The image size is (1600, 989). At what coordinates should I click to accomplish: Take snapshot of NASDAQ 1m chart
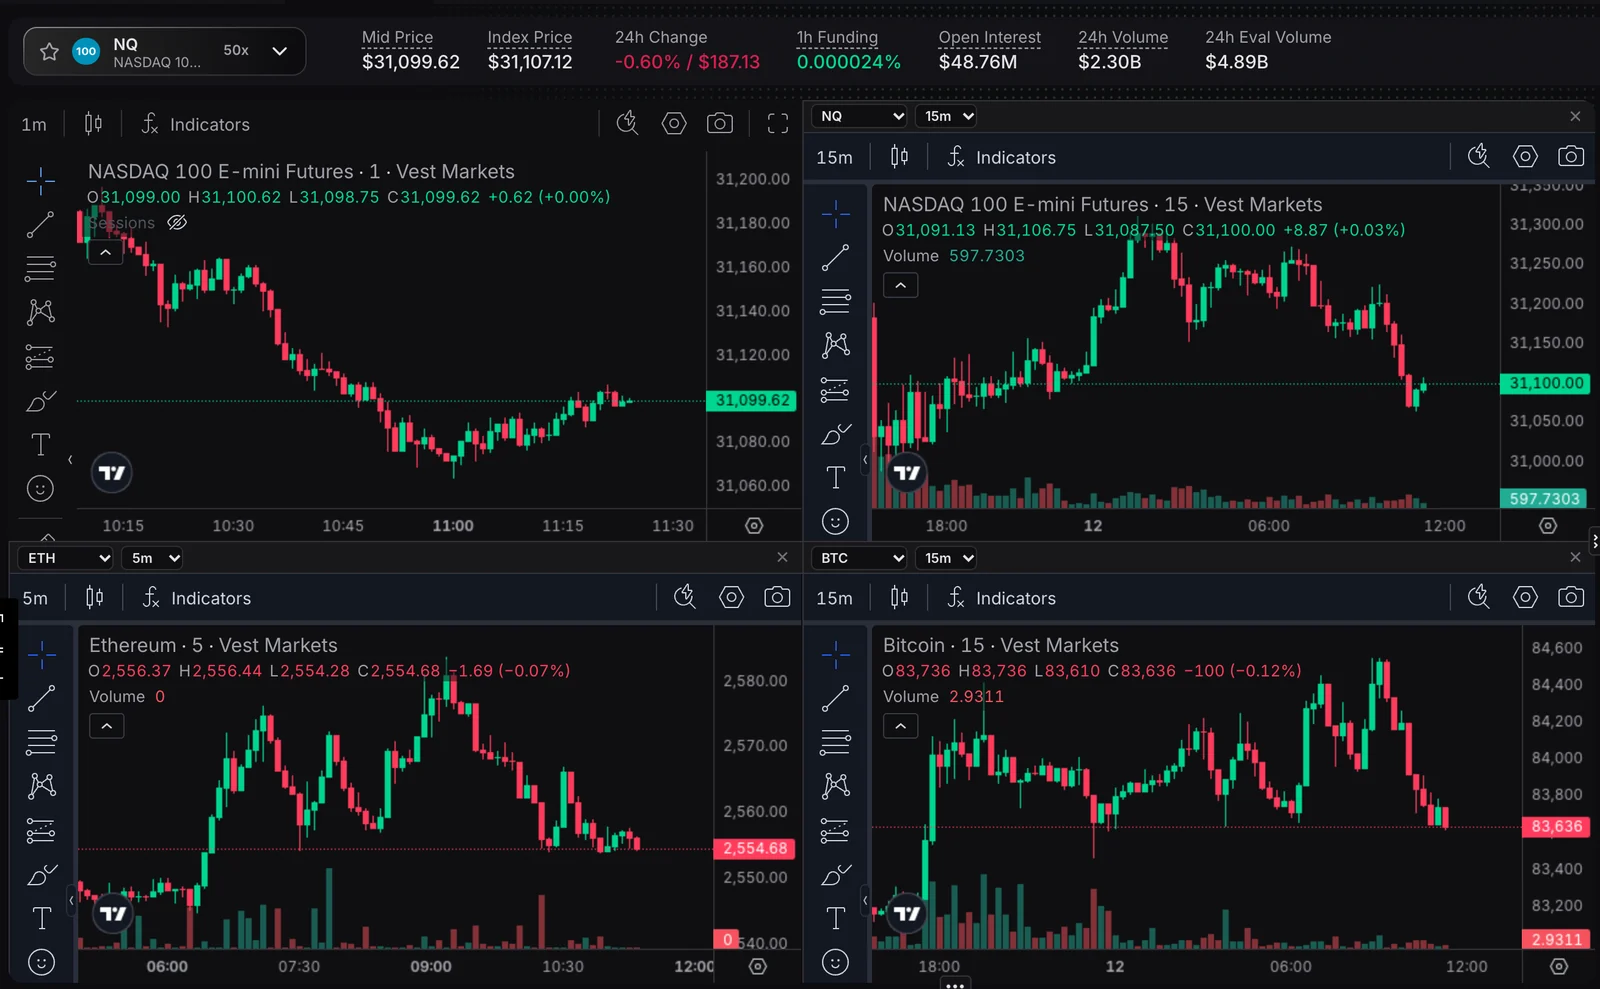(720, 124)
